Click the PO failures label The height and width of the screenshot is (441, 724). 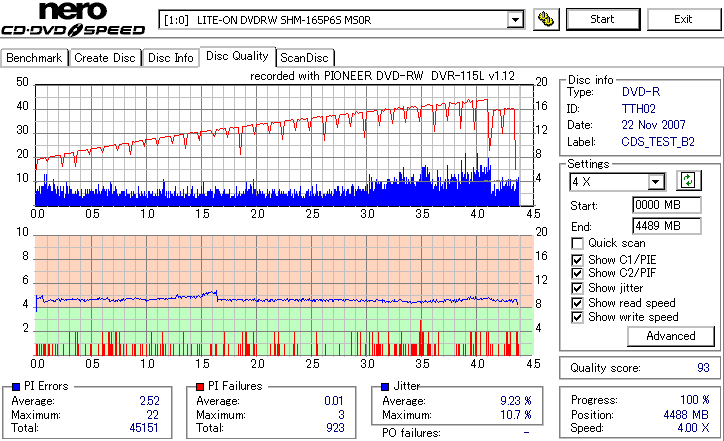click(411, 433)
